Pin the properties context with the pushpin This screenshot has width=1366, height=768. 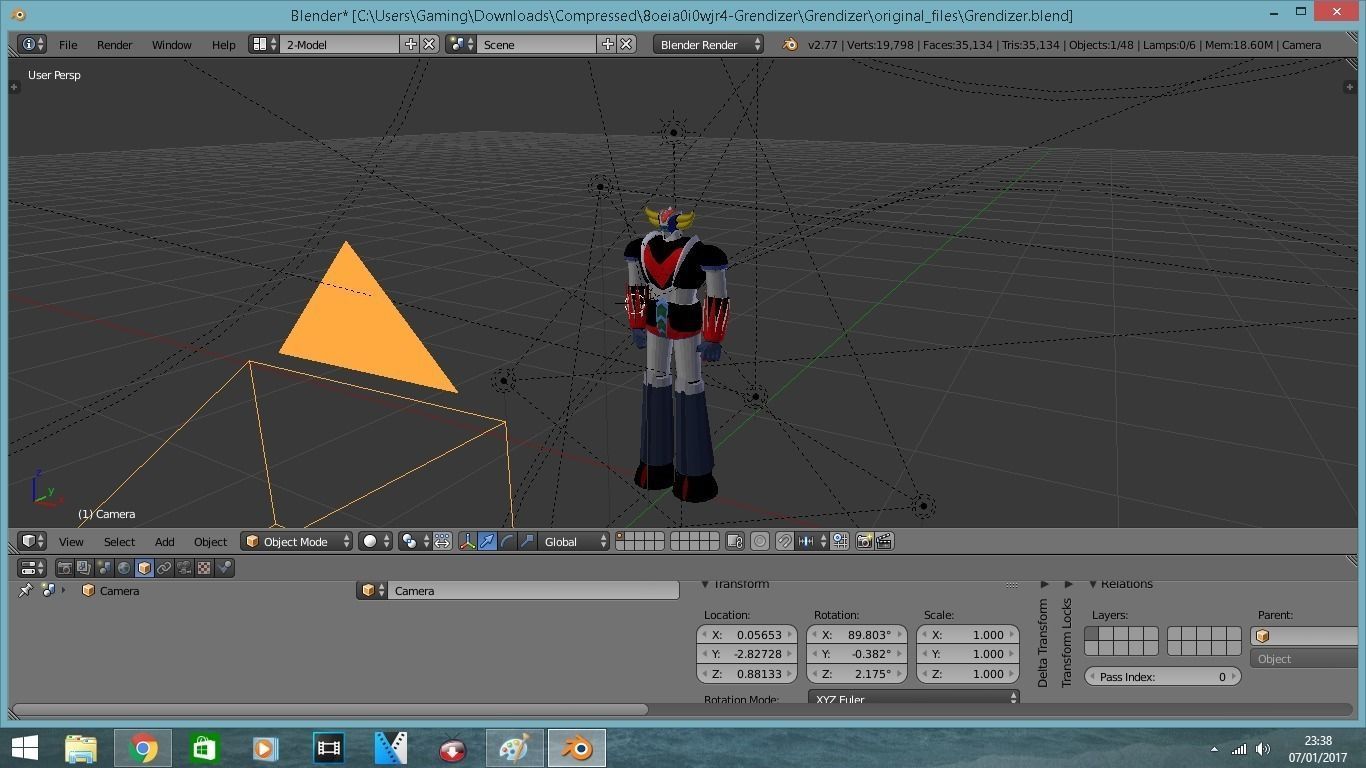pyautogui.click(x=25, y=591)
